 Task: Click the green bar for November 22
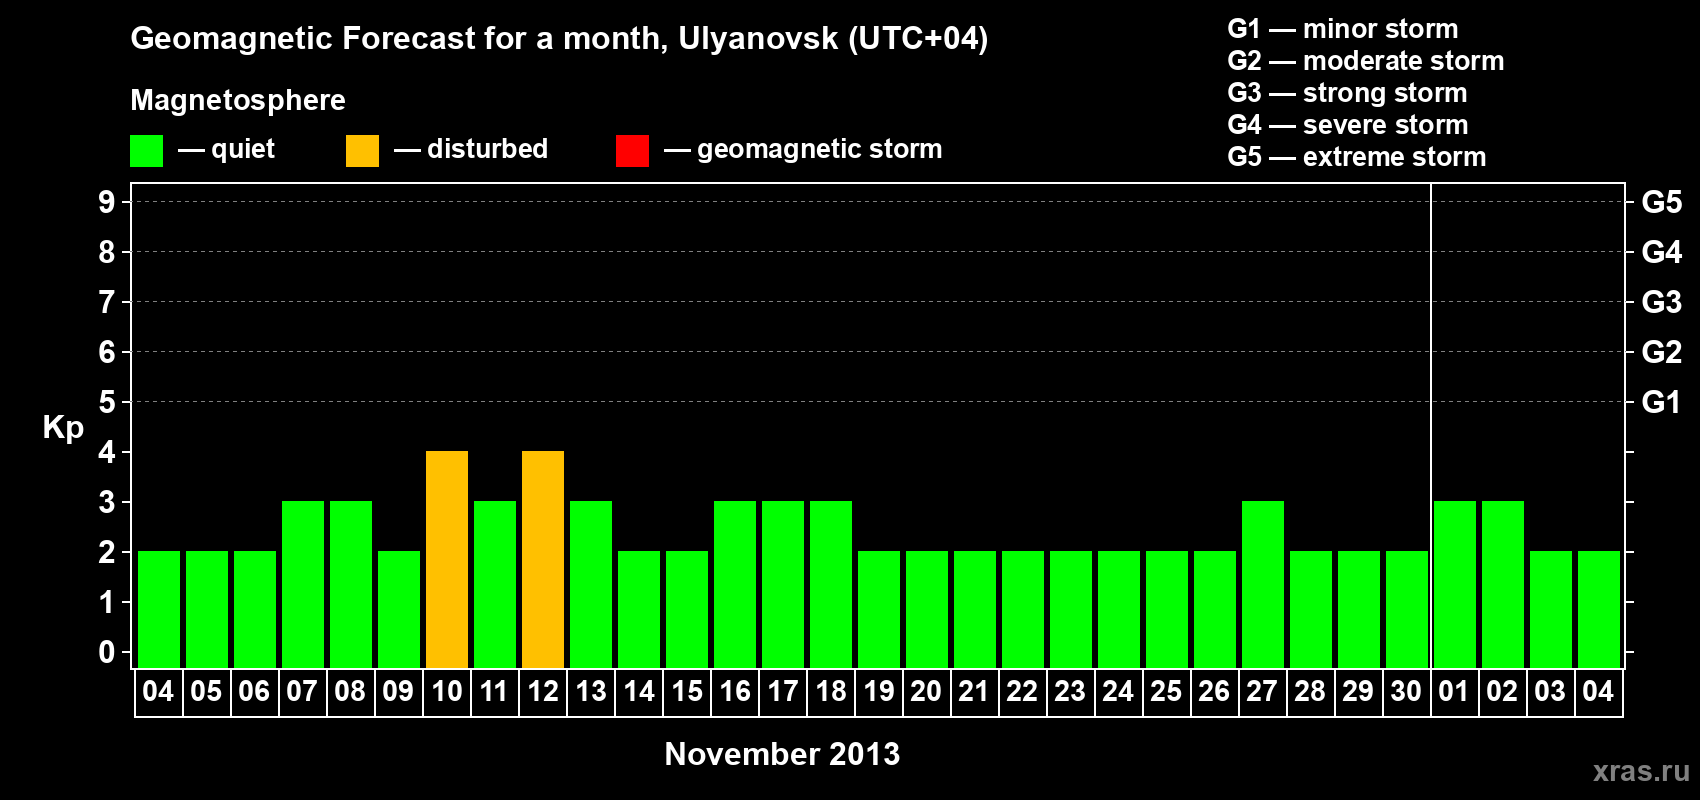click(x=1023, y=609)
